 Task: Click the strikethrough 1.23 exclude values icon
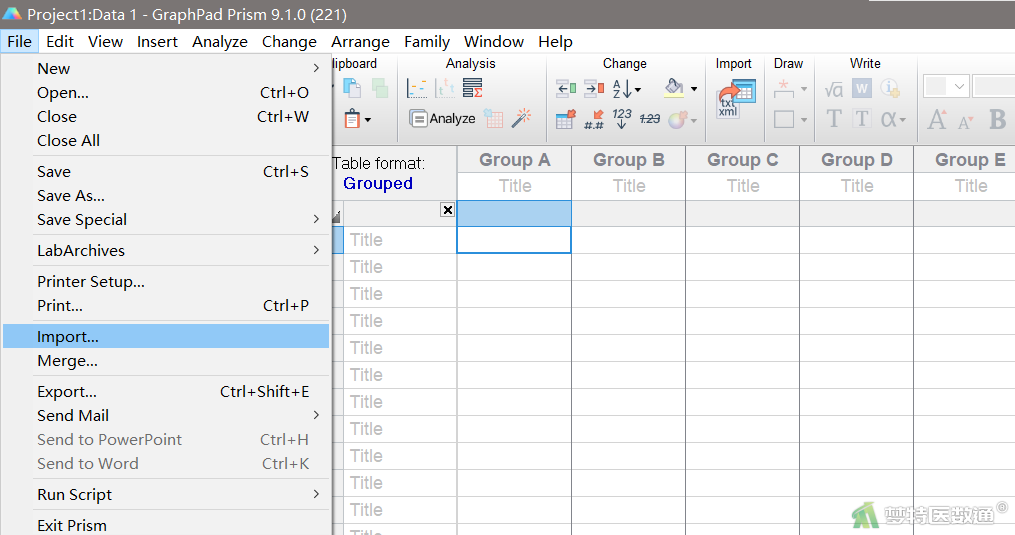point(650,119)
